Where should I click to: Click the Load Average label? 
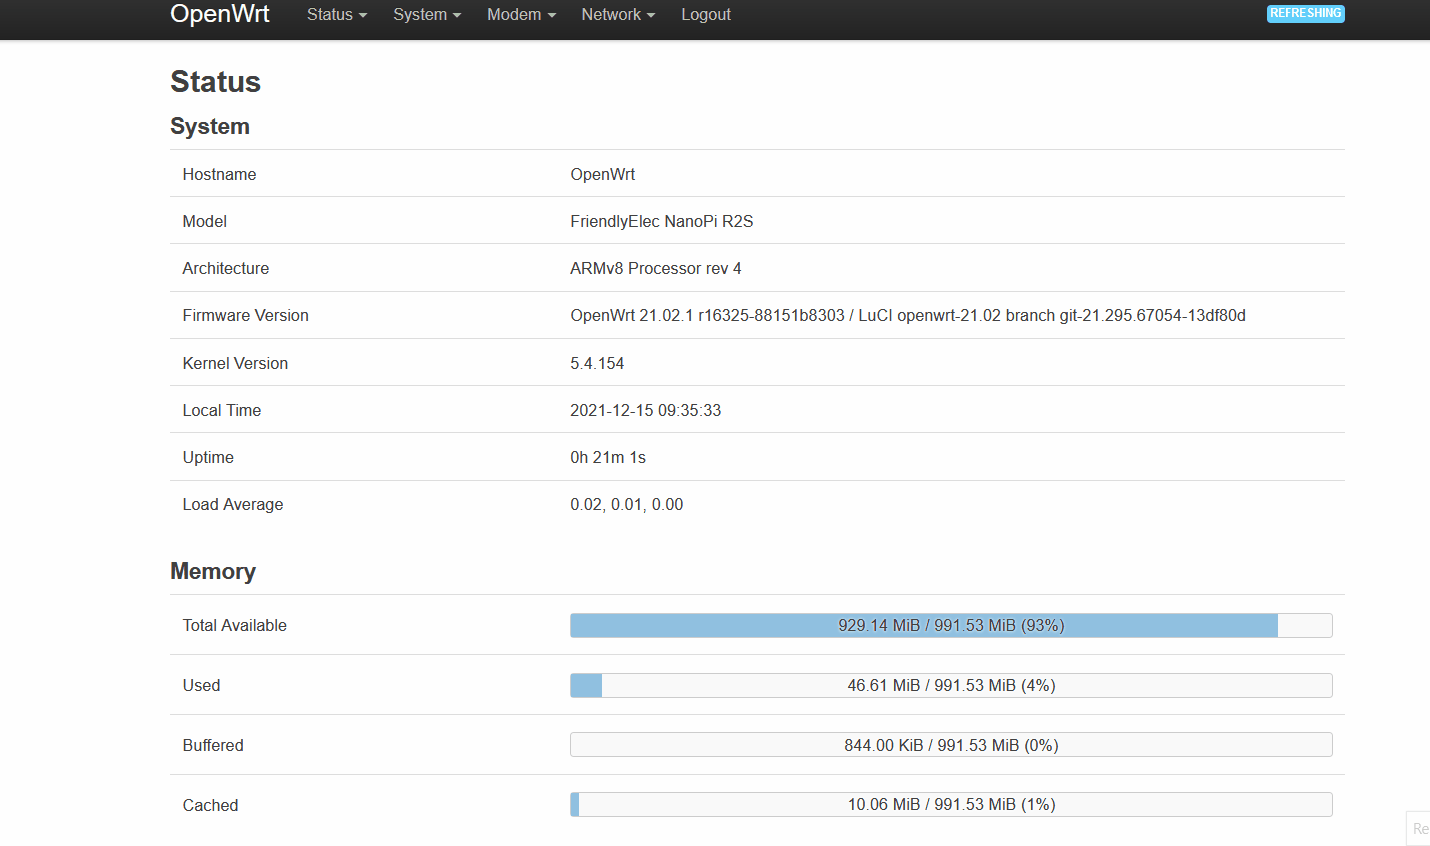pos(233,504)
